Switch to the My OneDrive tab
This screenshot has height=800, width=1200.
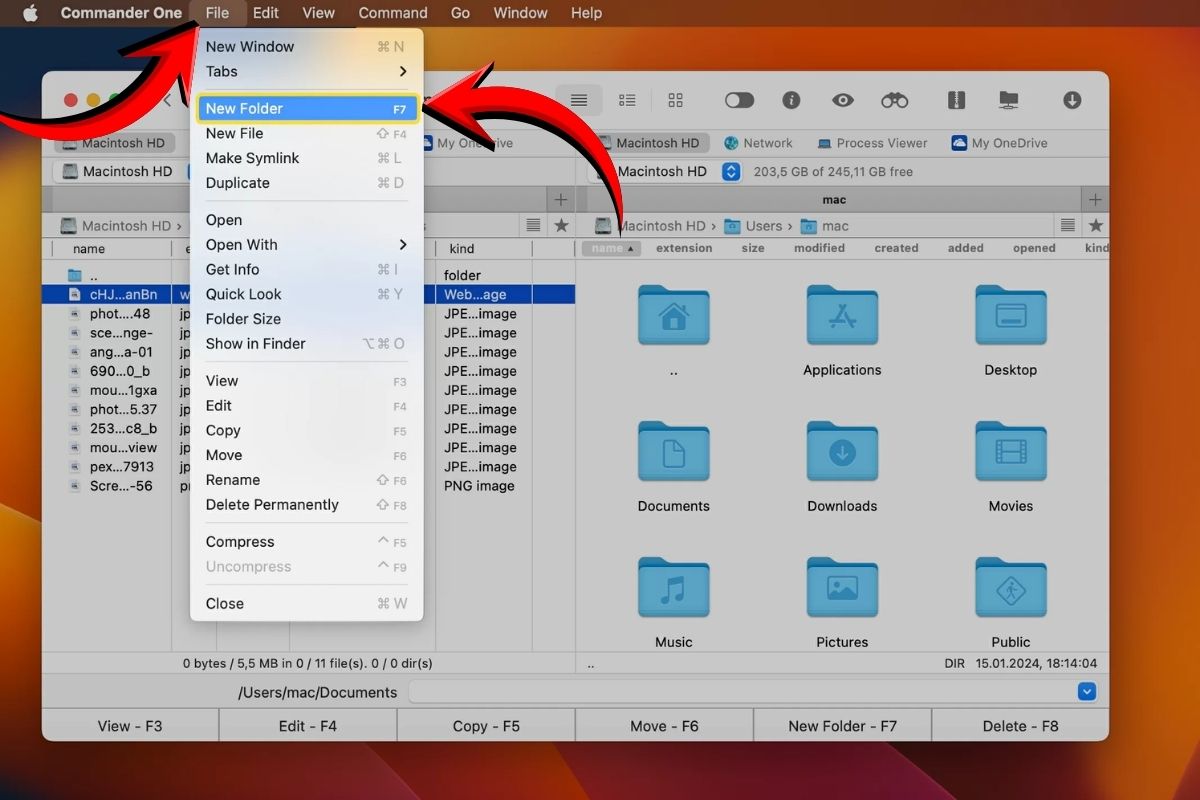pos(999,143)
